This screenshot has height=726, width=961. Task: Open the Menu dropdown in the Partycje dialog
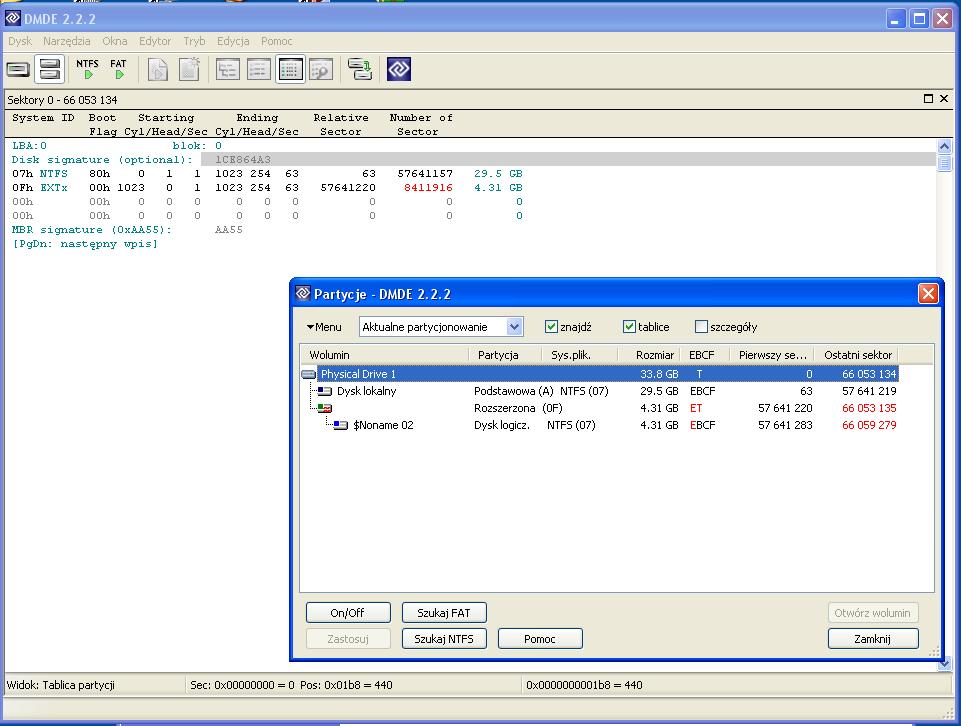pyautogui.click(x=324, y=327)
